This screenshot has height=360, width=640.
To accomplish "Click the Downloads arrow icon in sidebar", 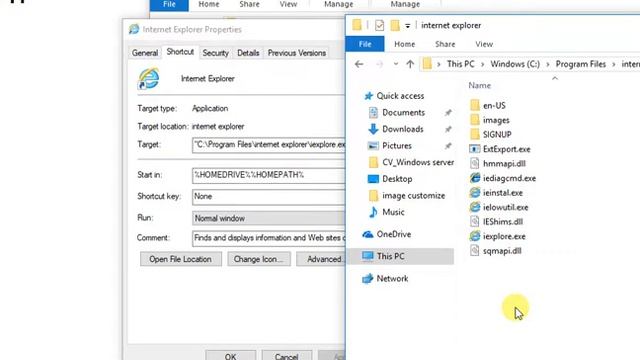I will coord(373,129).
